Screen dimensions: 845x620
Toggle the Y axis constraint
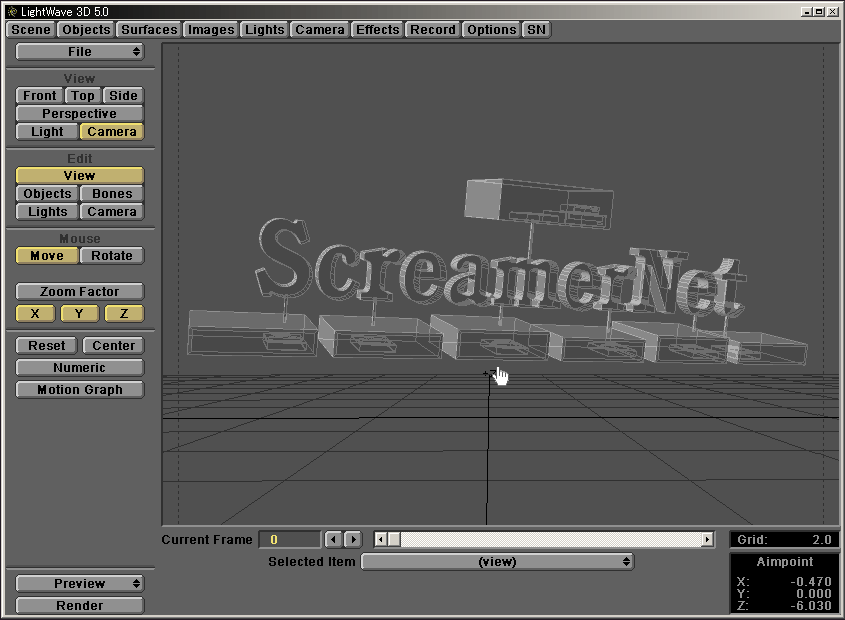click(x=79, y=314)
